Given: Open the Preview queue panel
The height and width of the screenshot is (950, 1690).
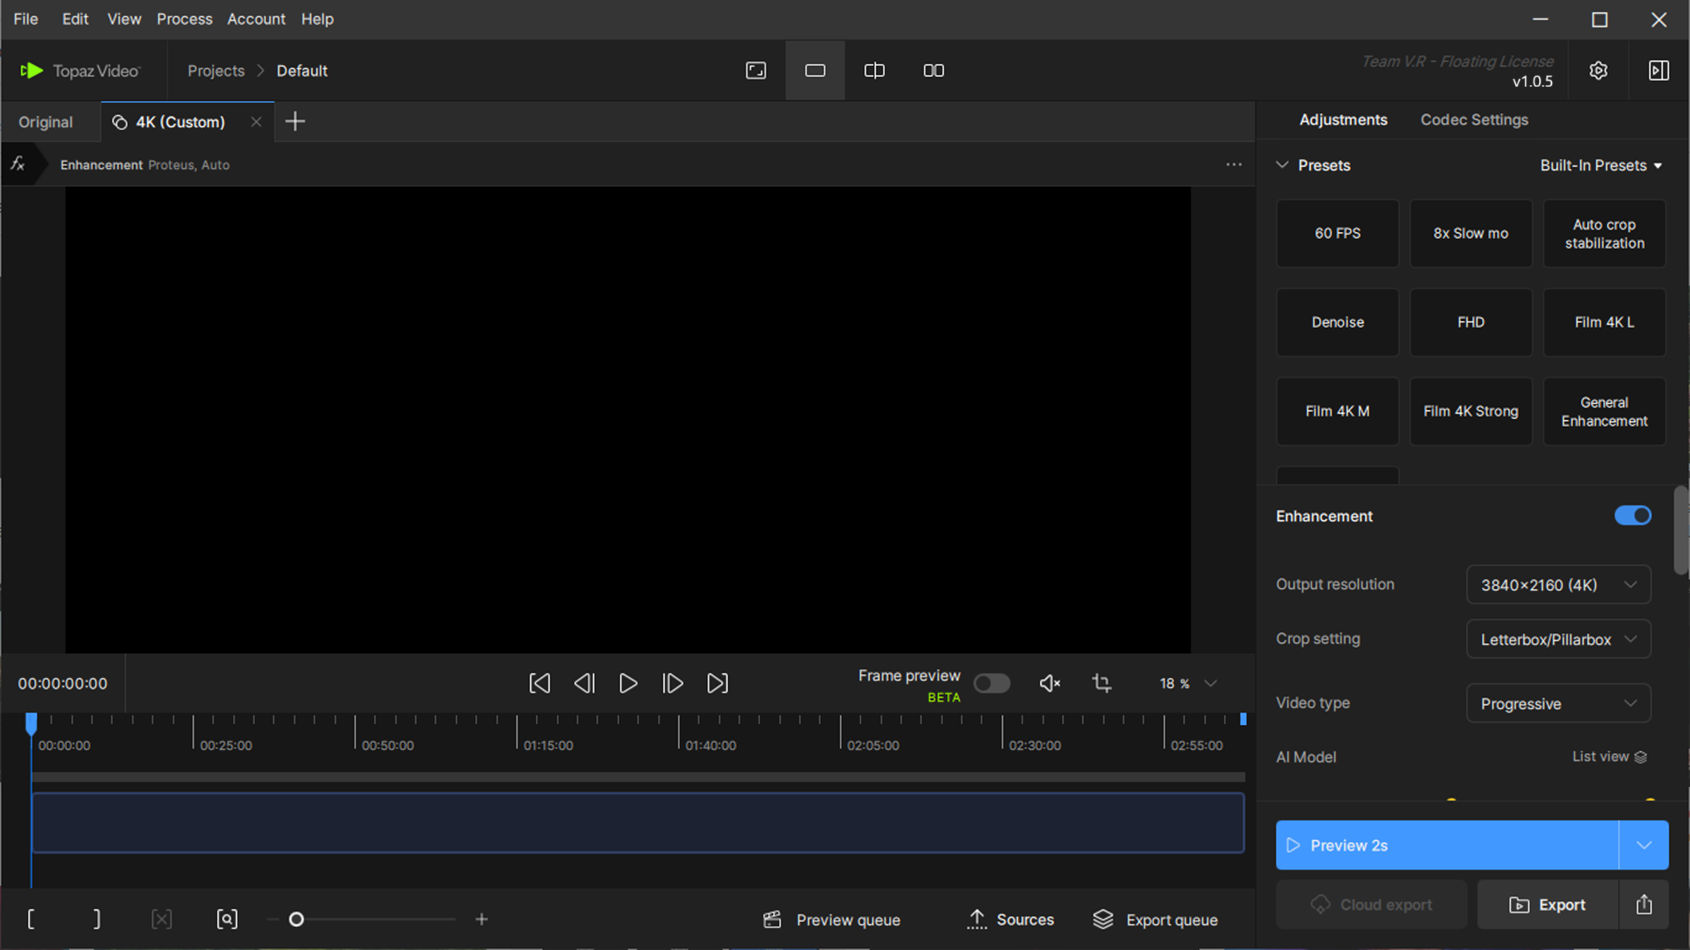Looking at the screenshot, I should tap(831, 919).
